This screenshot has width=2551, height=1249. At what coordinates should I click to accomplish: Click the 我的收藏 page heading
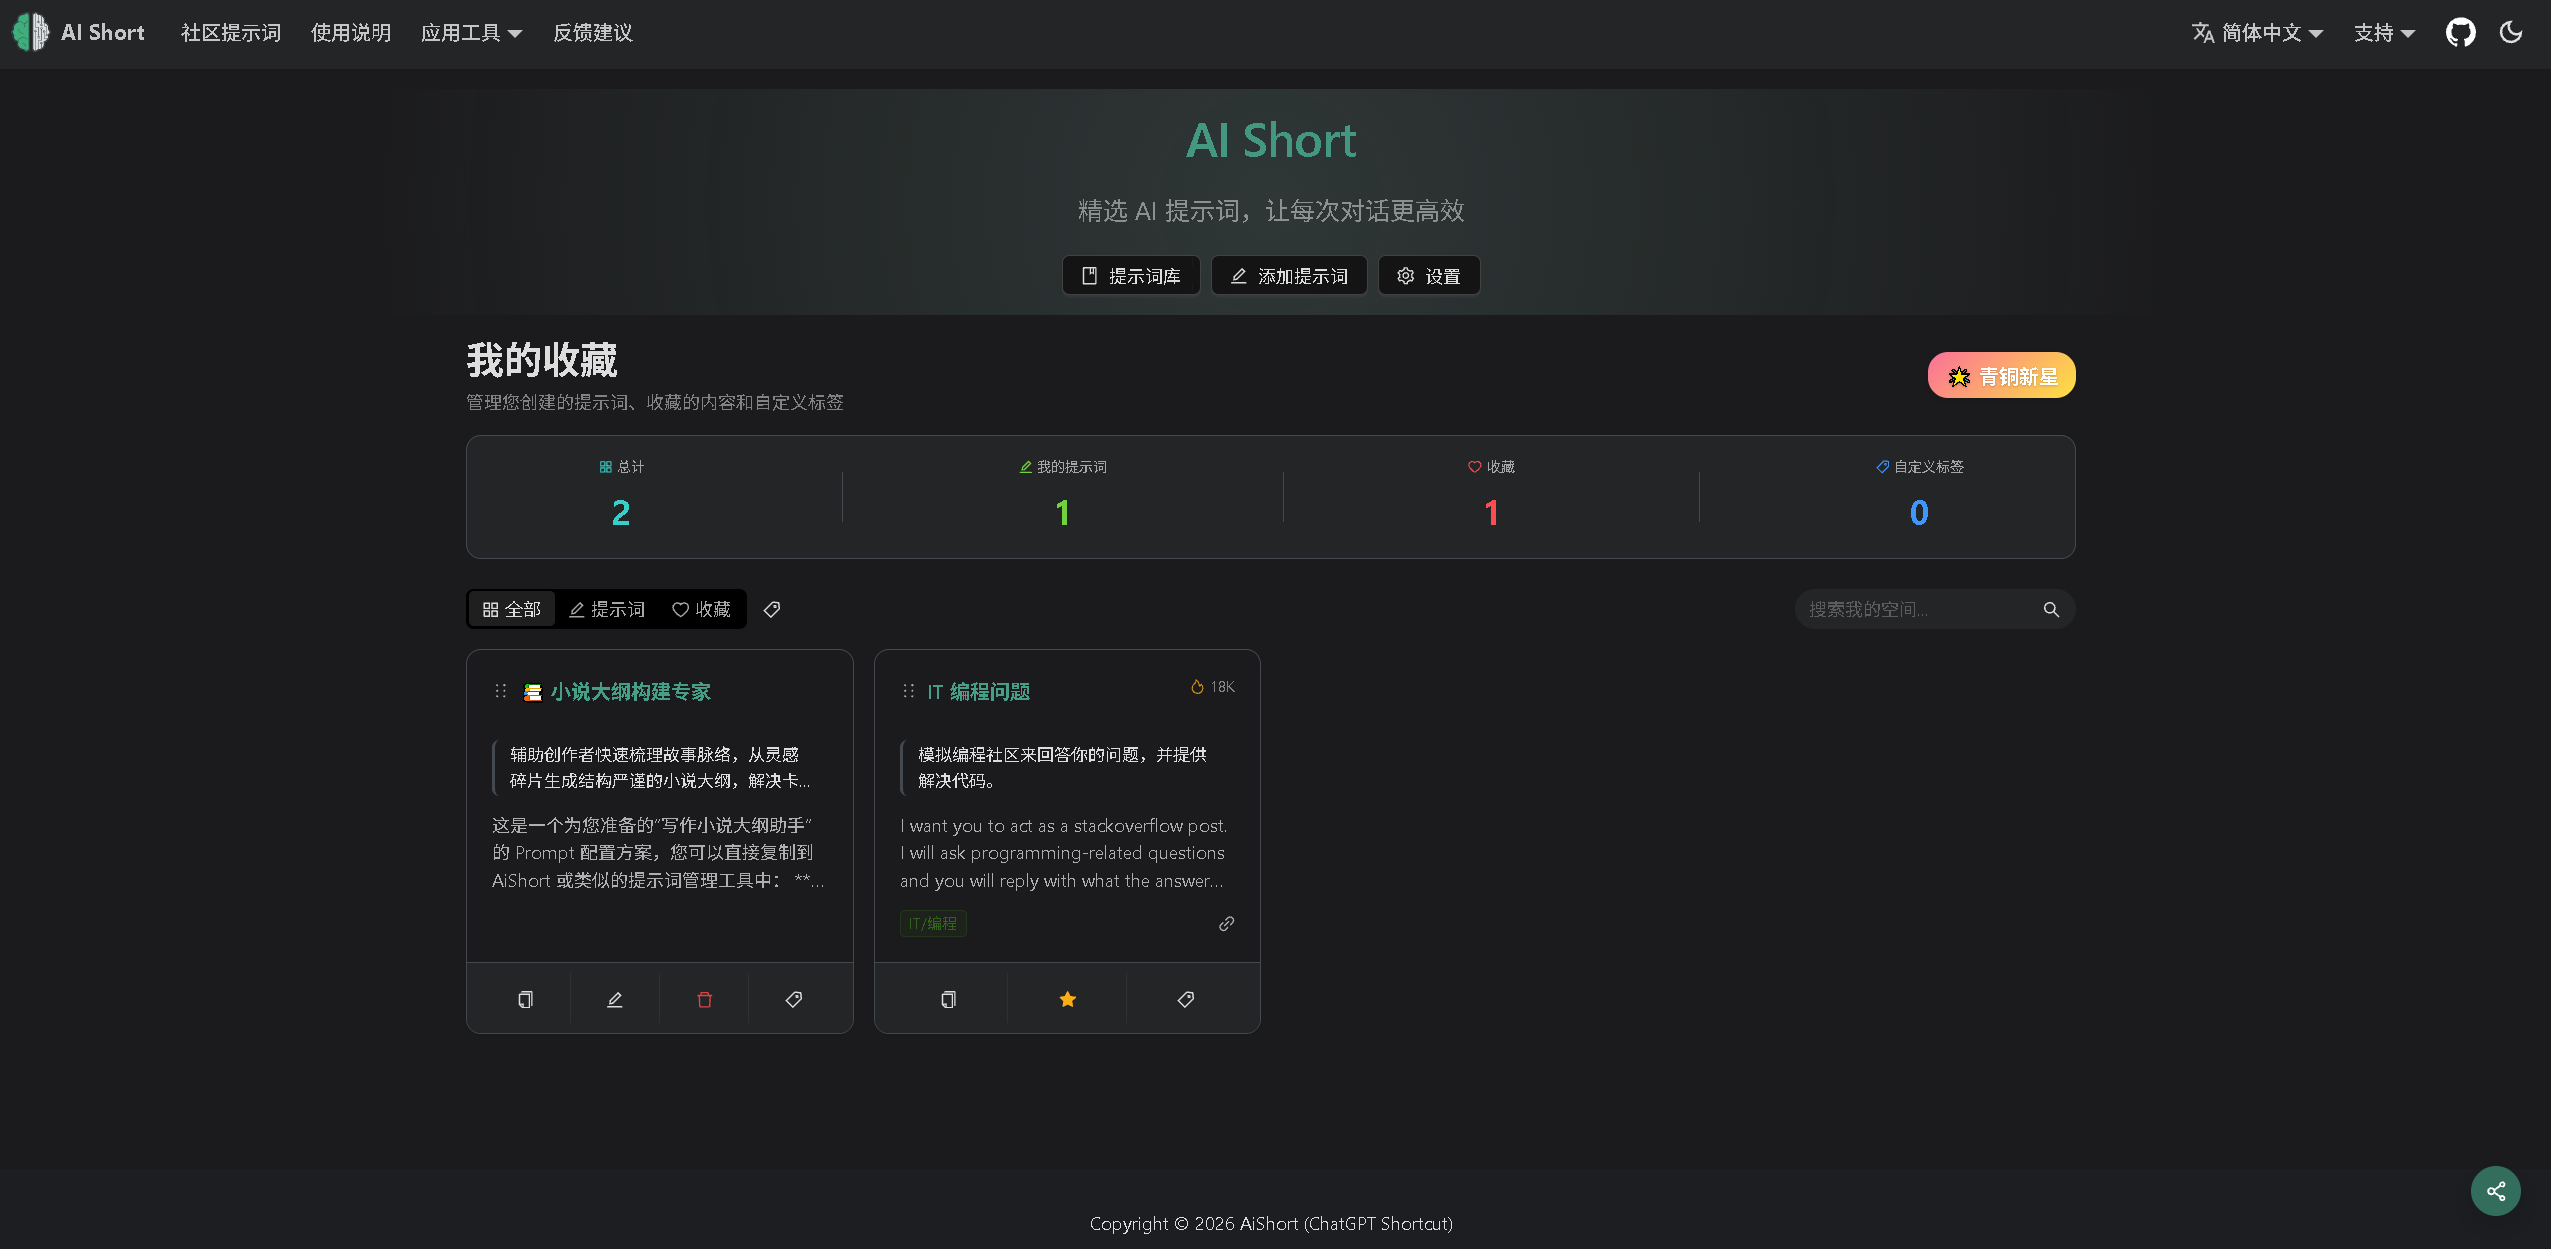click(x=542, y=360)
